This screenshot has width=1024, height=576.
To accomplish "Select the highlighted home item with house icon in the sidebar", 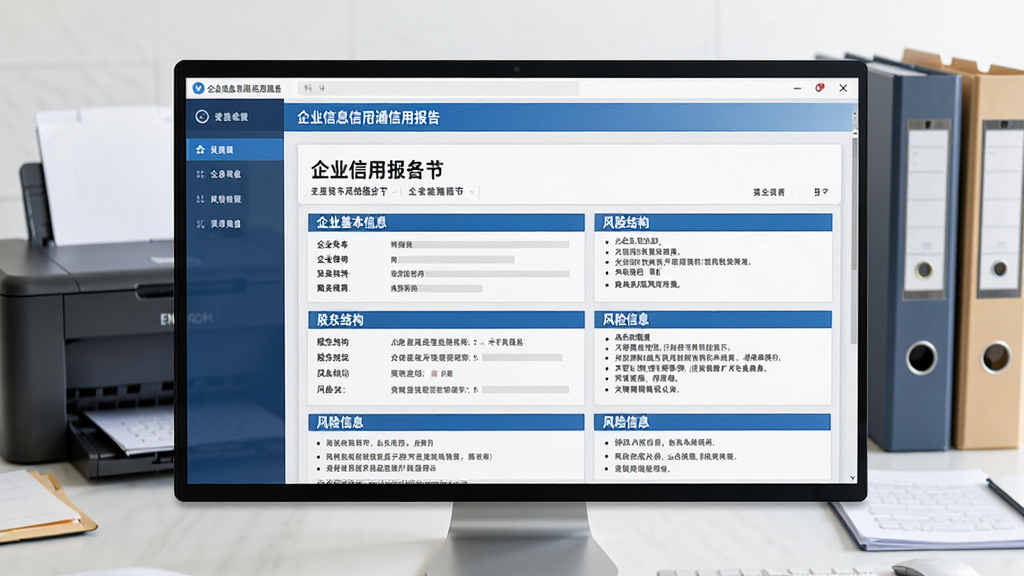I will pyautogui.click(x=235, y=150).
